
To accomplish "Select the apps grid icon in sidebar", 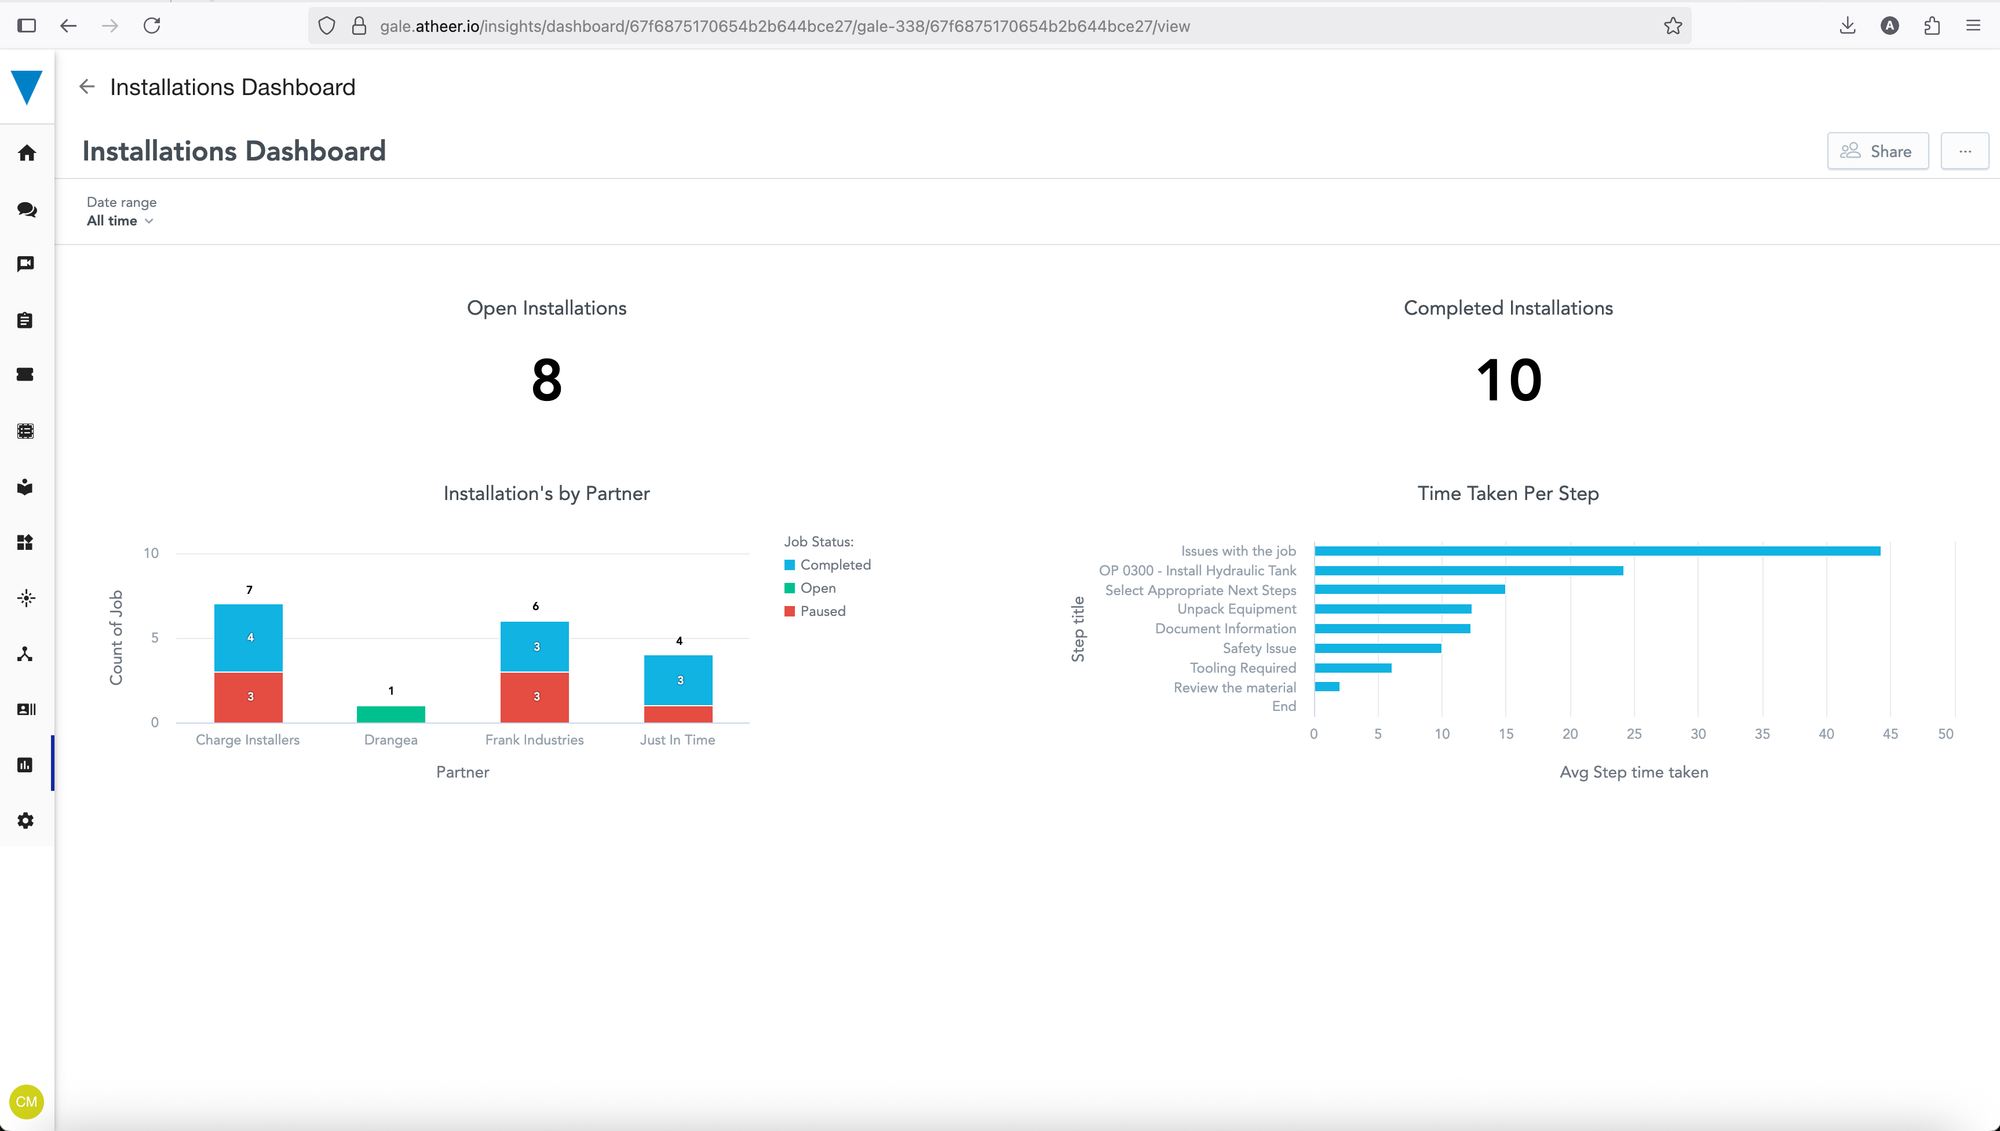I will [x=26, y=543].
